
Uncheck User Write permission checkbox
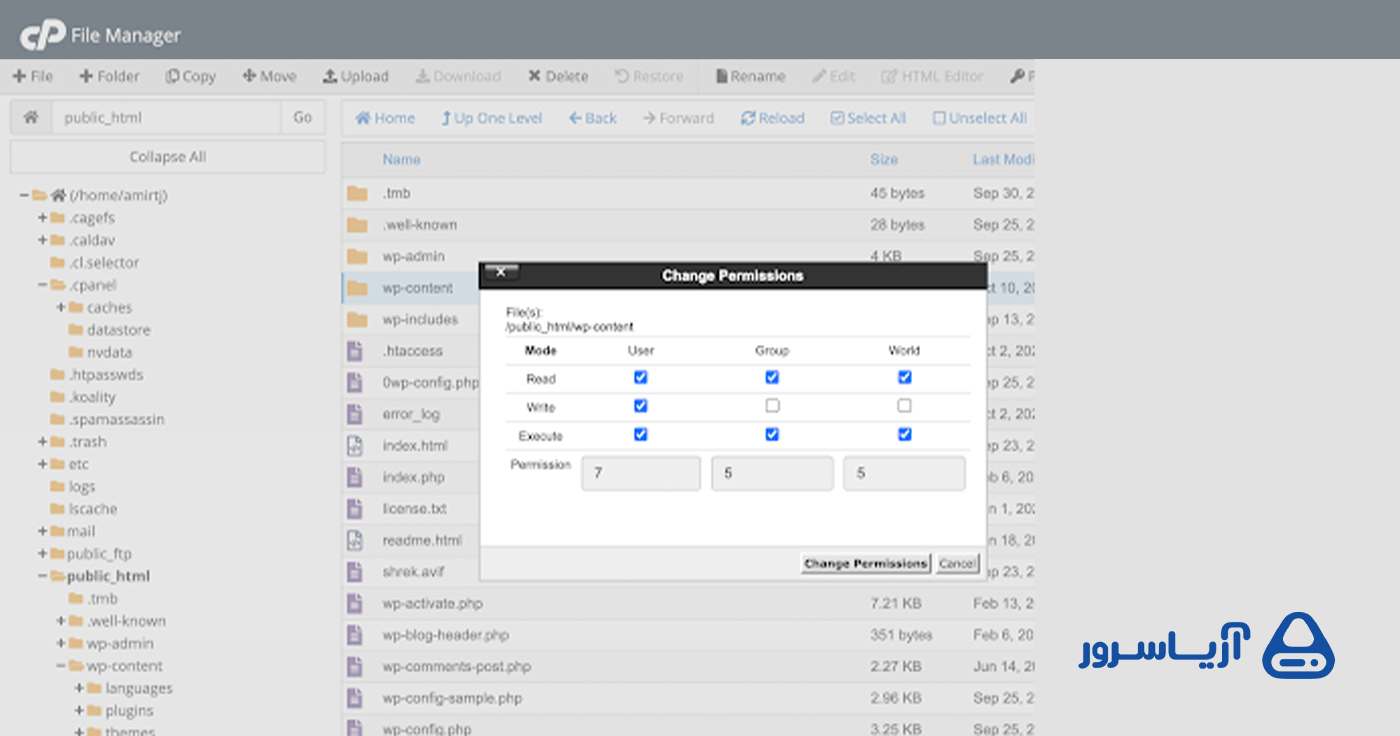pos(641,406)
